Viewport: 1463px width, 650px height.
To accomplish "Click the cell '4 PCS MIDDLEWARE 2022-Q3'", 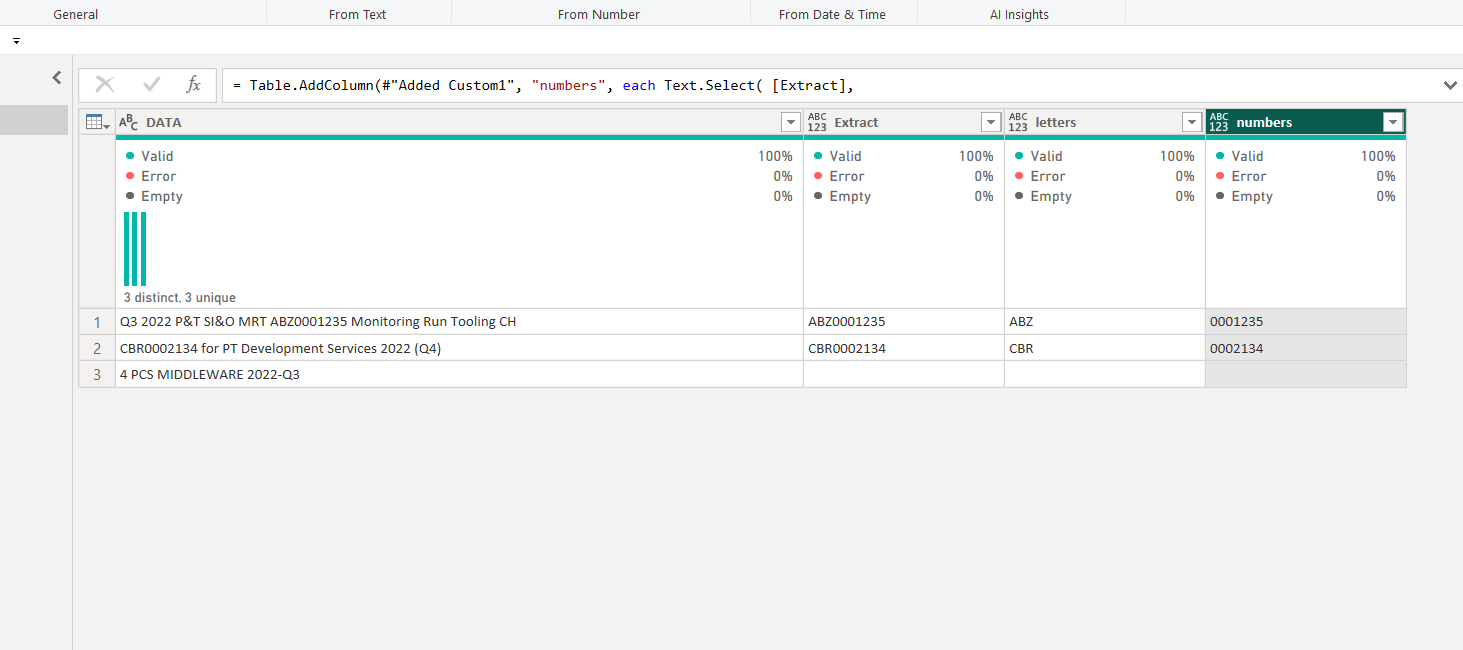I will coord(459,374).
